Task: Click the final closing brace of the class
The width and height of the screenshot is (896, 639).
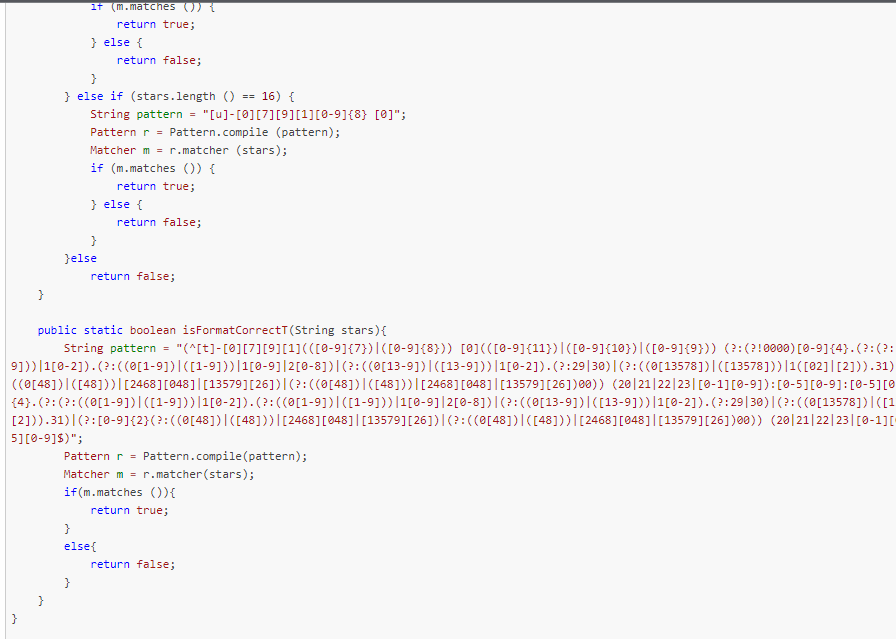Action: 14,618
